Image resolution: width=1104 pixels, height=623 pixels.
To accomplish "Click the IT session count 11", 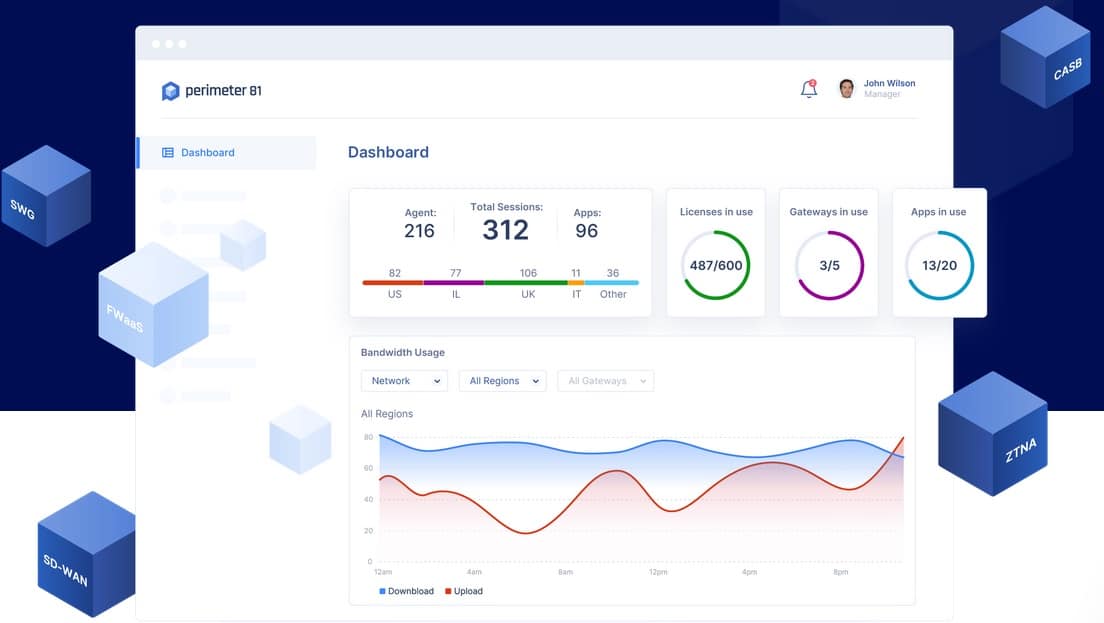I will point(576,273).
